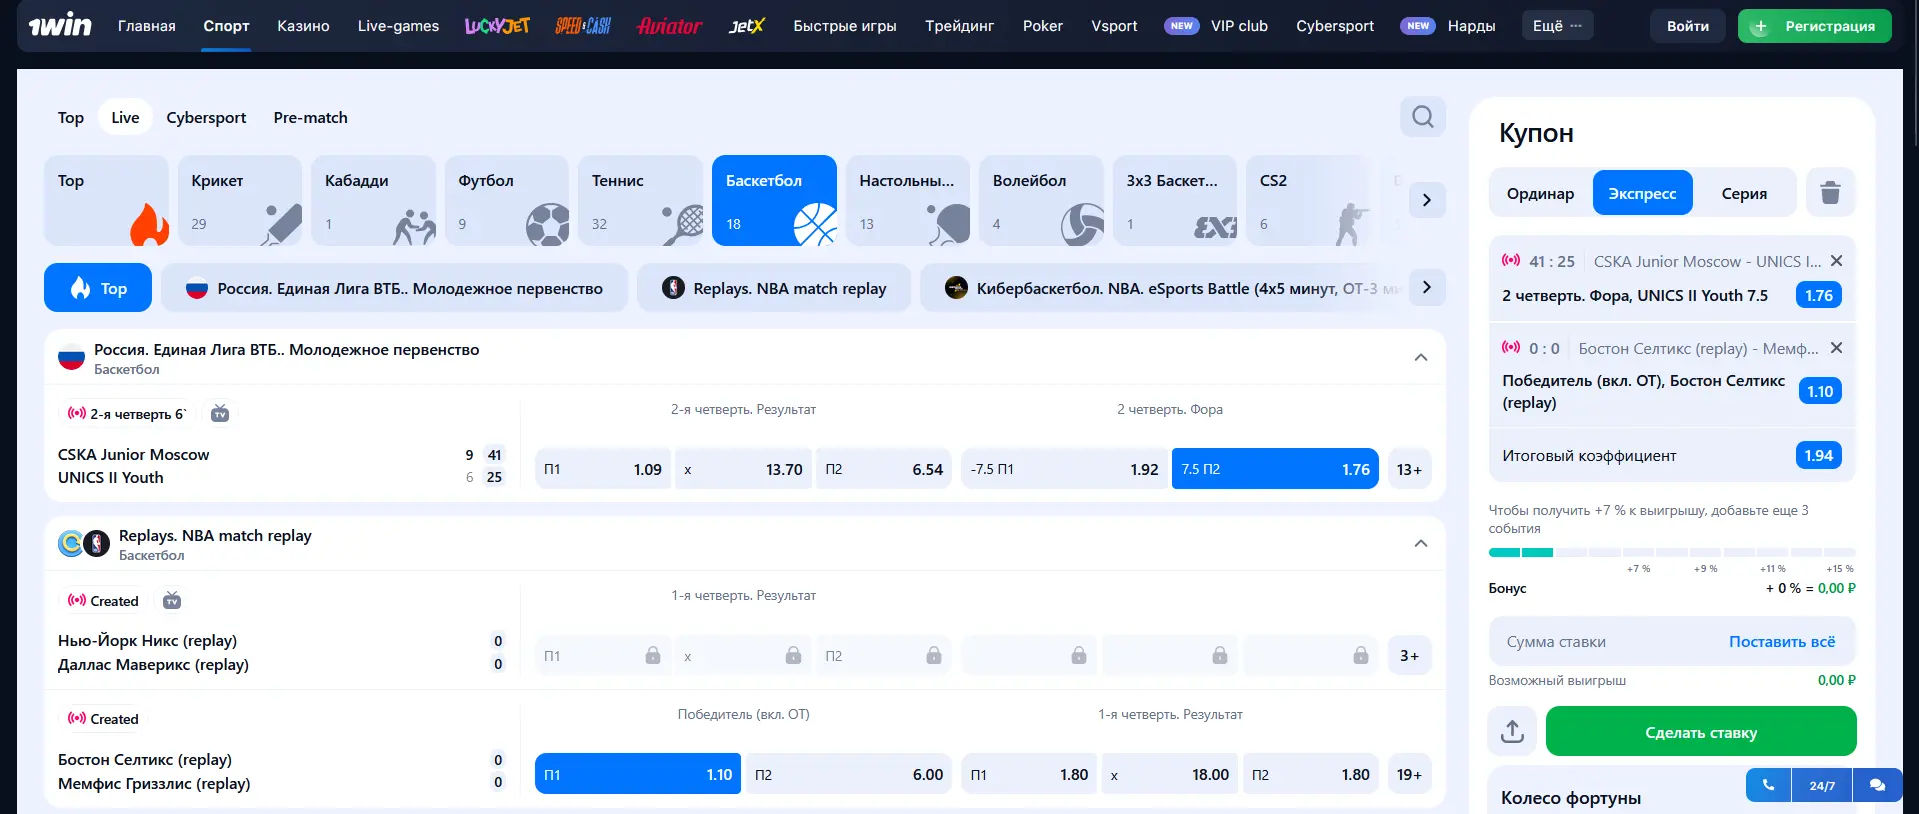Clear the coupon with the trash icon
The width and height of the screenshot is (1919, 814).
click(x=1830, y=193)
